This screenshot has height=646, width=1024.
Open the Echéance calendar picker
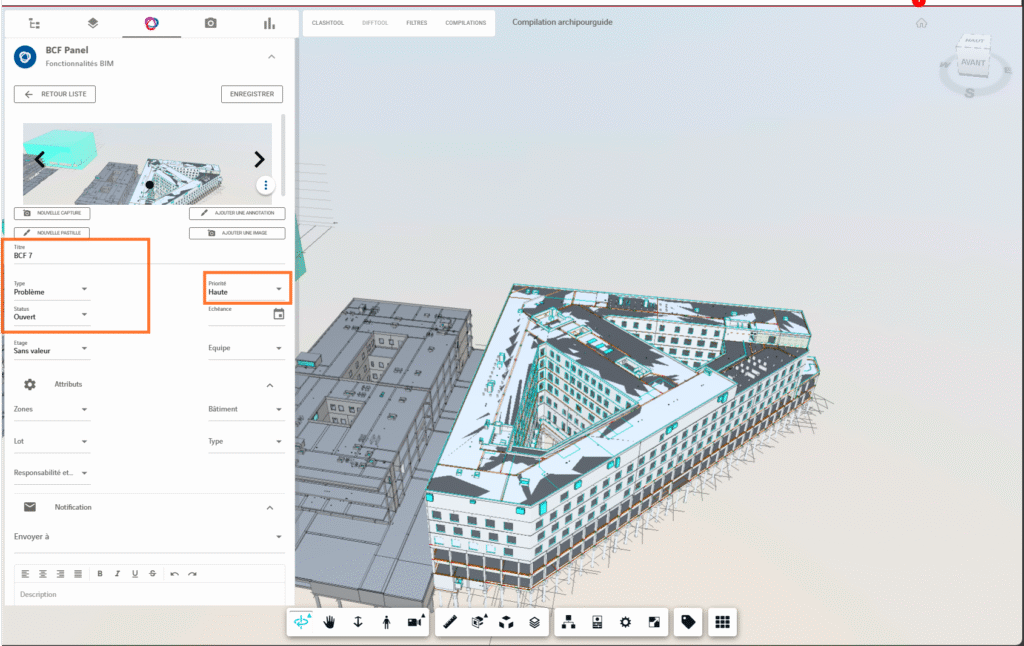click(x=279, y=314)
